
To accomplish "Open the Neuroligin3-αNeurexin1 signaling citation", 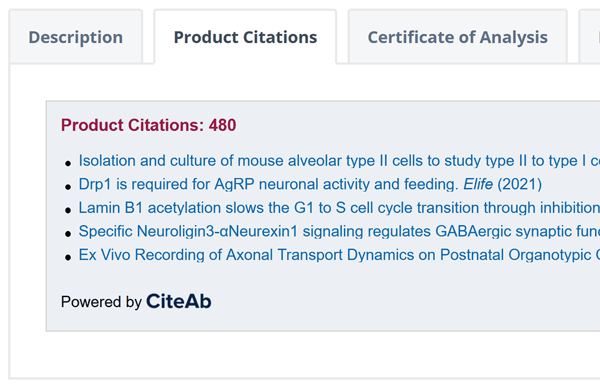I will [x=339, y=231].
